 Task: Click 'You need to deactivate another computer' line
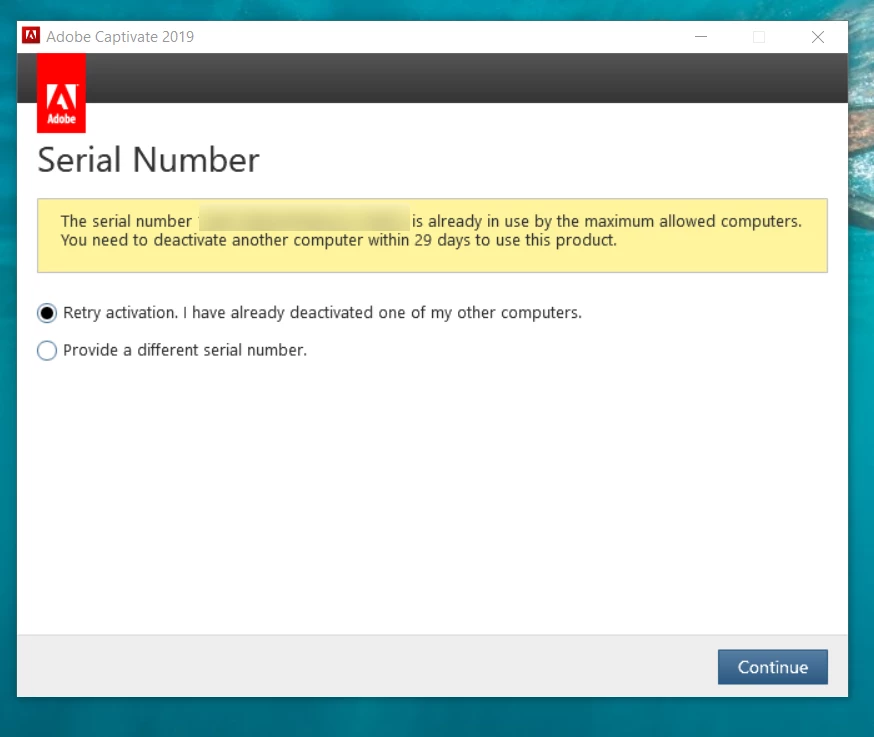339,240
